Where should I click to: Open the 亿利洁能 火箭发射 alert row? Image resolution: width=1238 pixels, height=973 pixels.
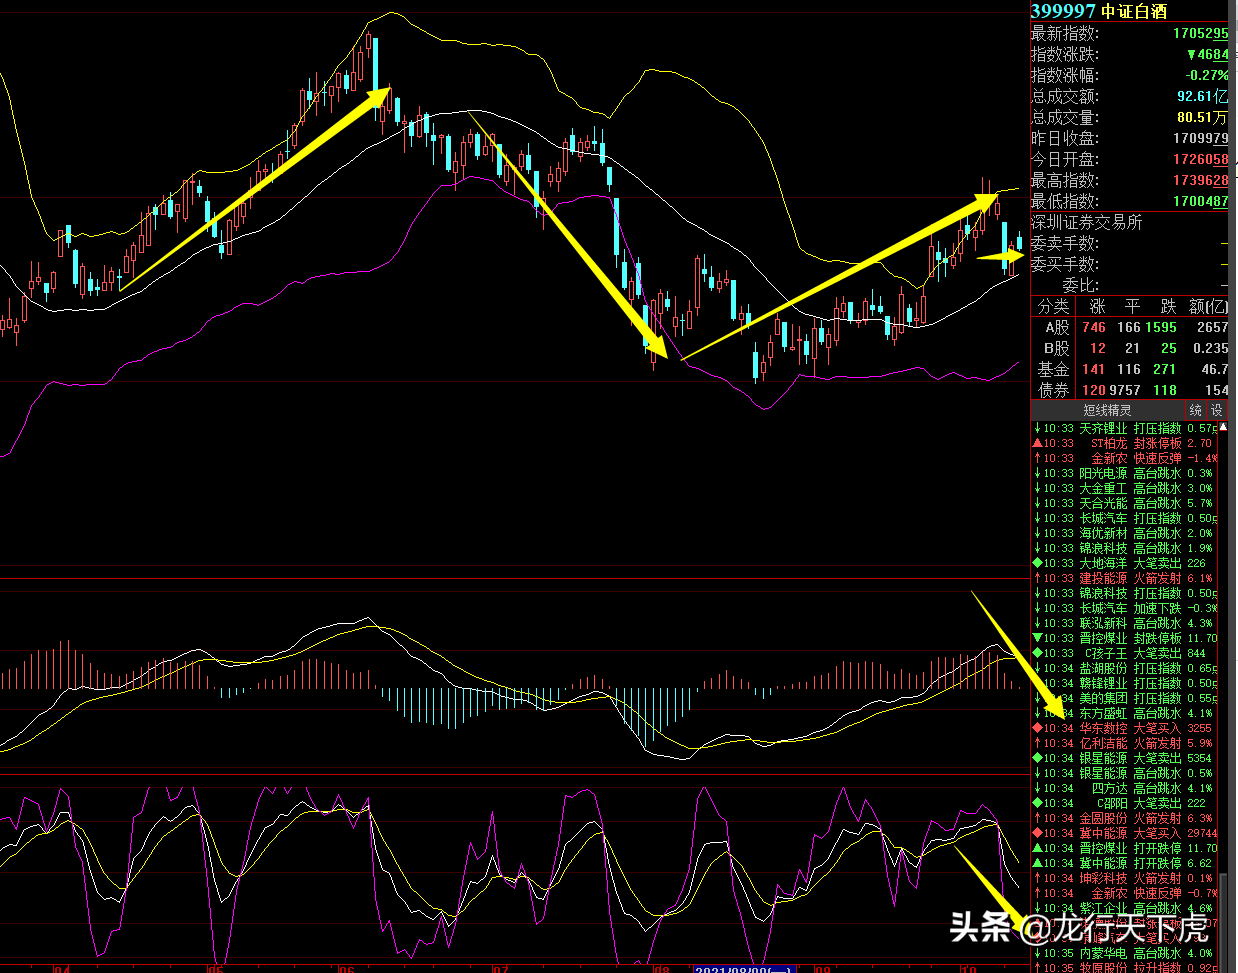(x=1125, y=743)
